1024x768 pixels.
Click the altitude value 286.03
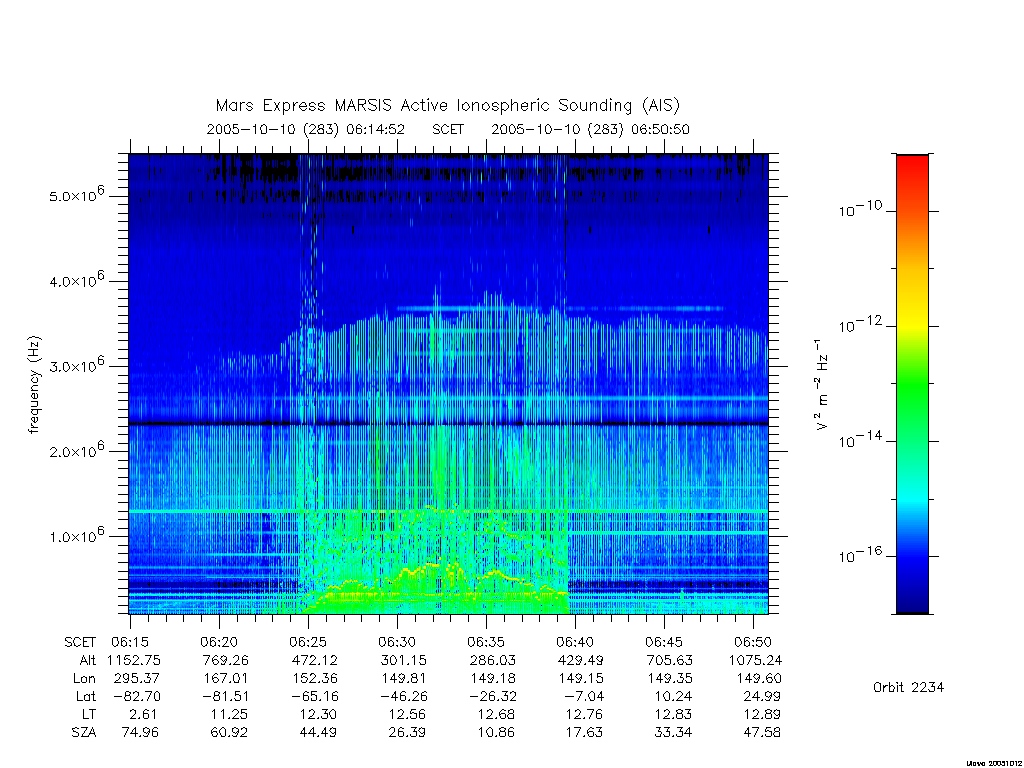coord(492,660)
